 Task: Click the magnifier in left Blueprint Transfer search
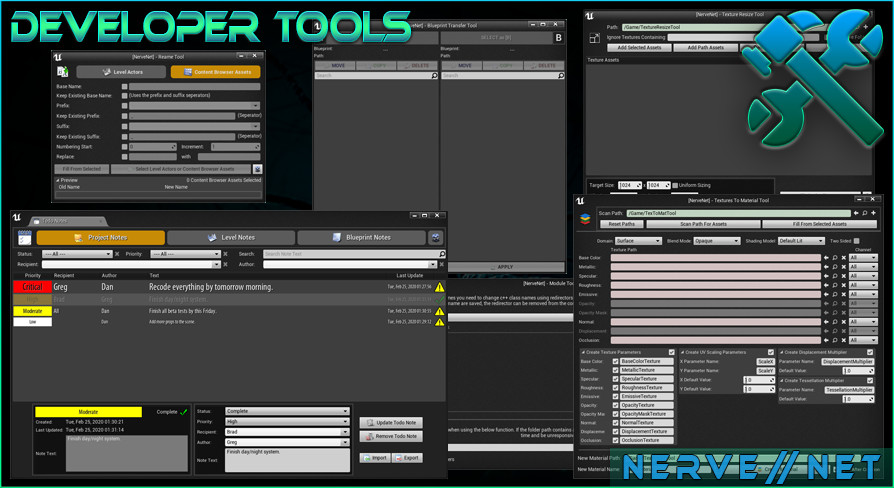coord(434,76)
